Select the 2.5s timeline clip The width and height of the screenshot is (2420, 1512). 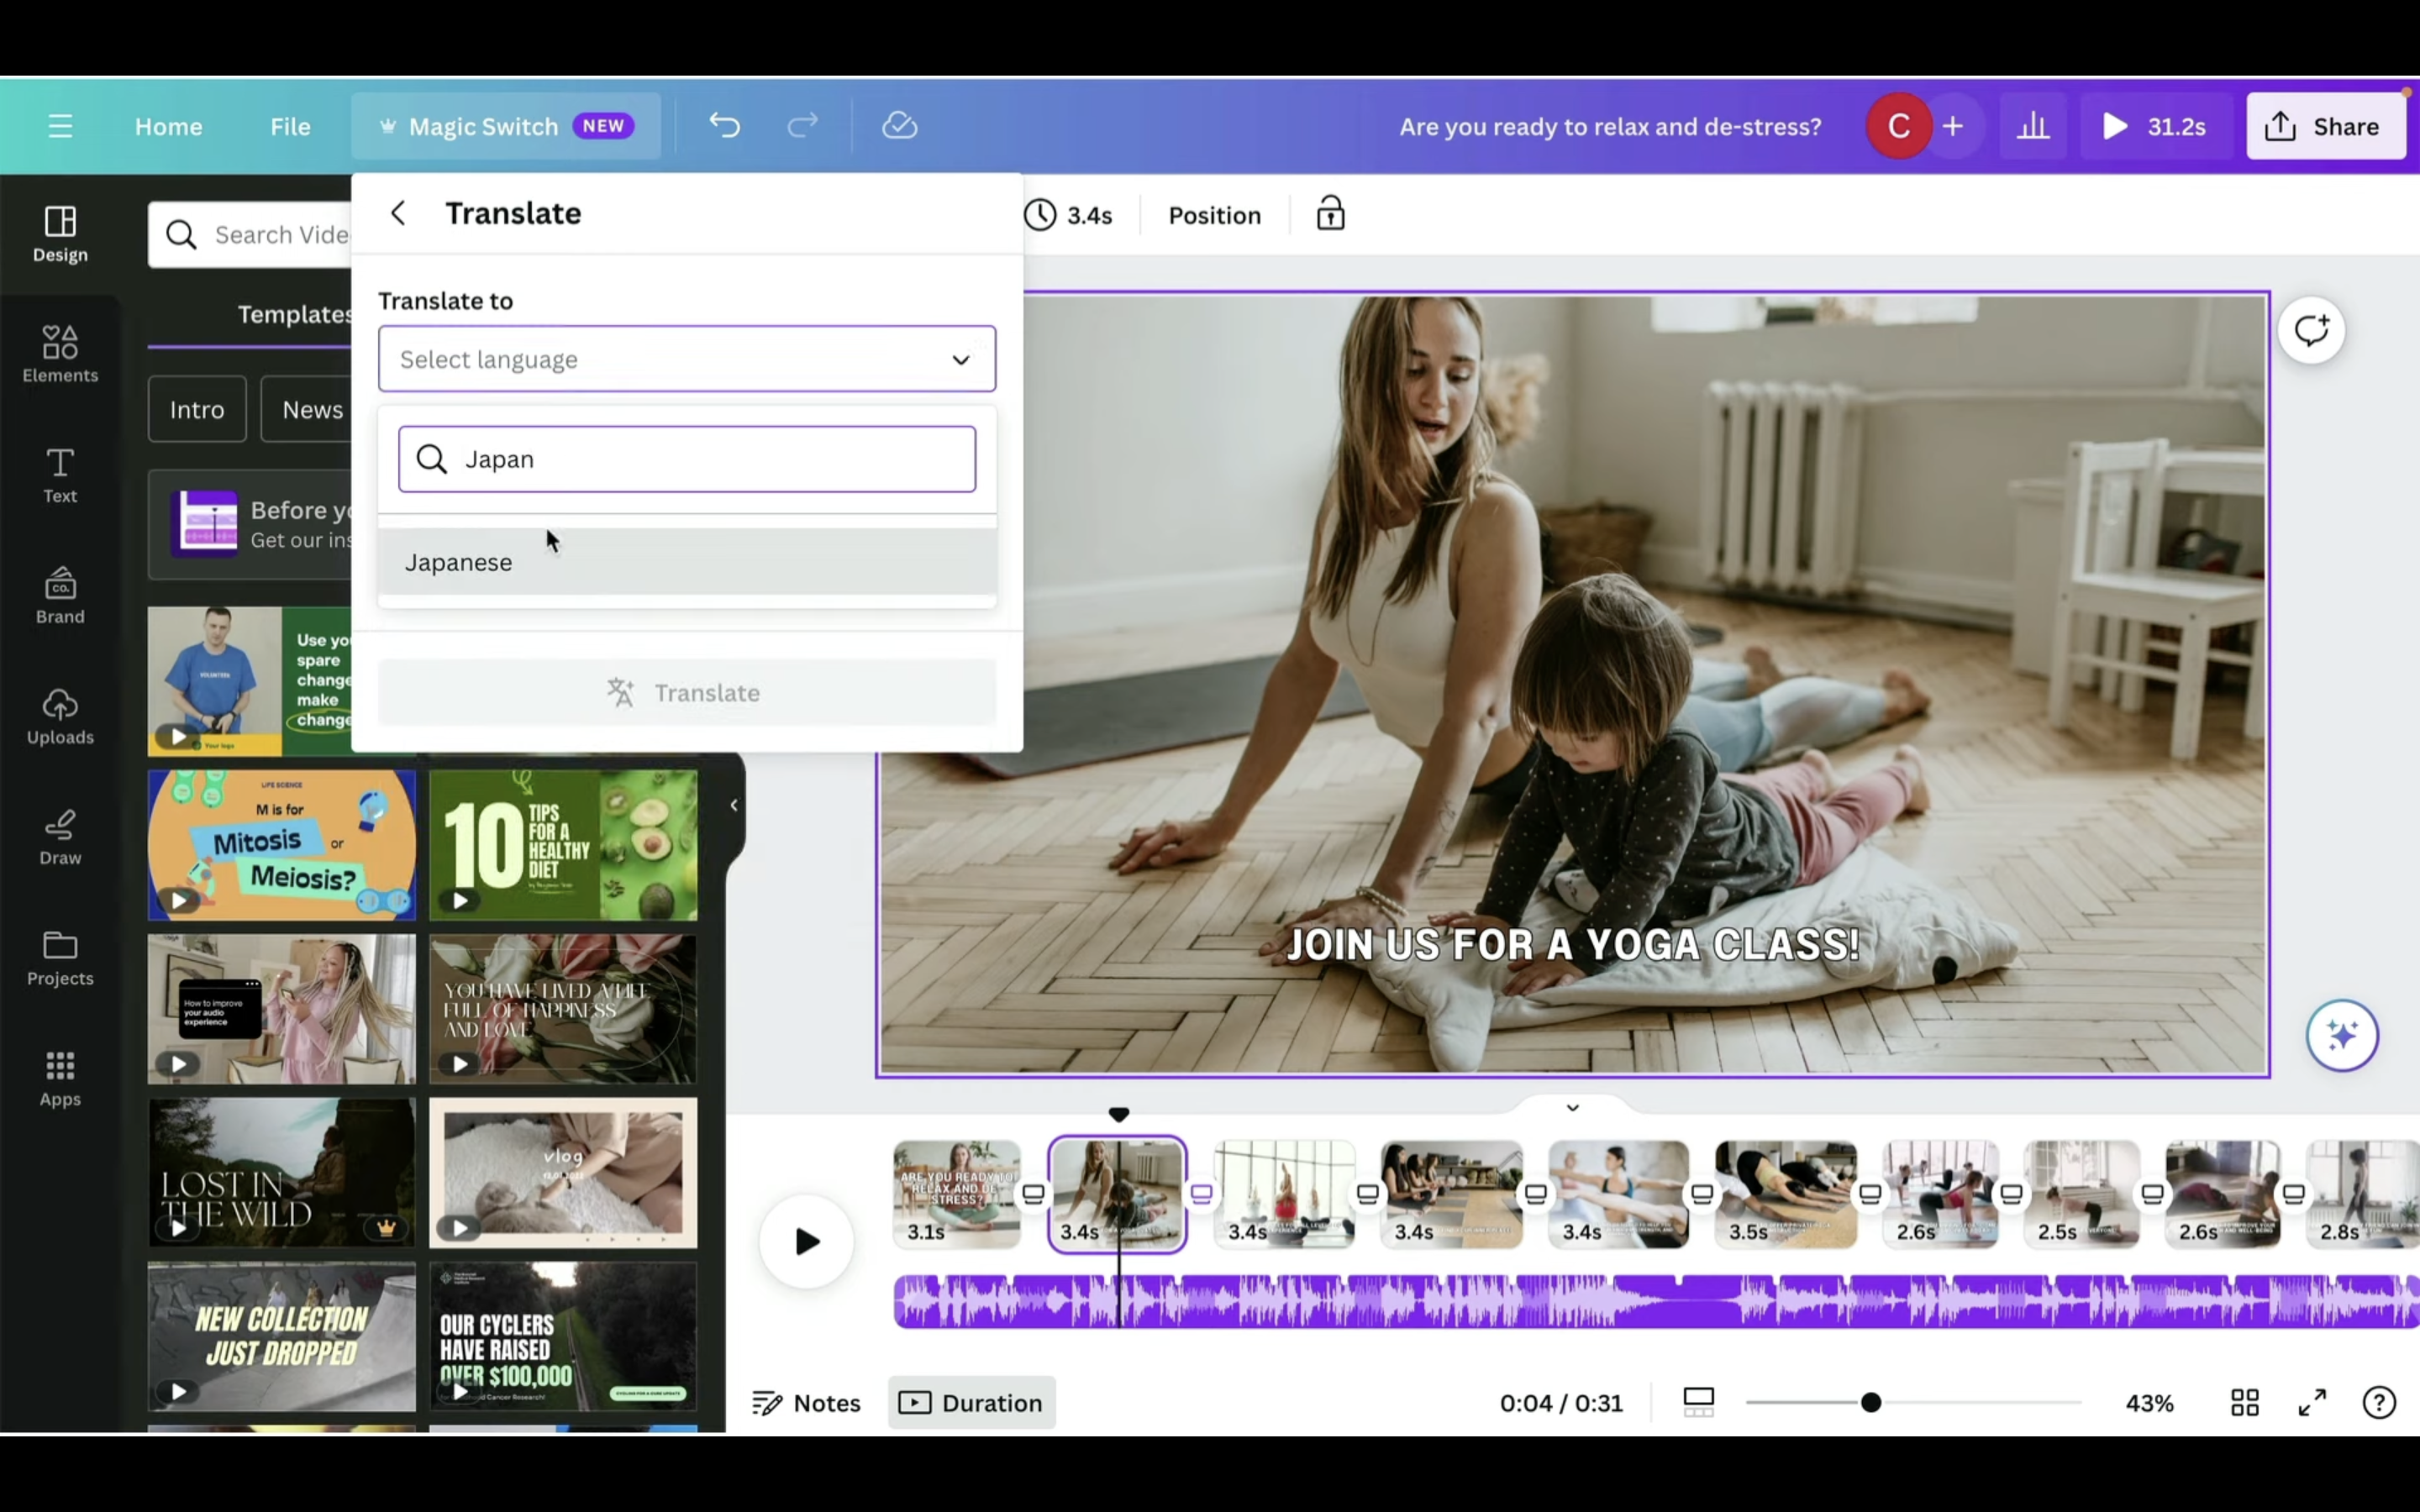[x=2081, y=1194]
